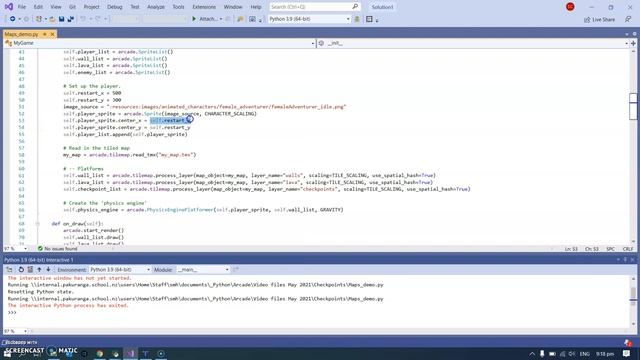Open the Window menu
Image resolution: width=640 pixels, height=360 pixels.
(233, 7)
